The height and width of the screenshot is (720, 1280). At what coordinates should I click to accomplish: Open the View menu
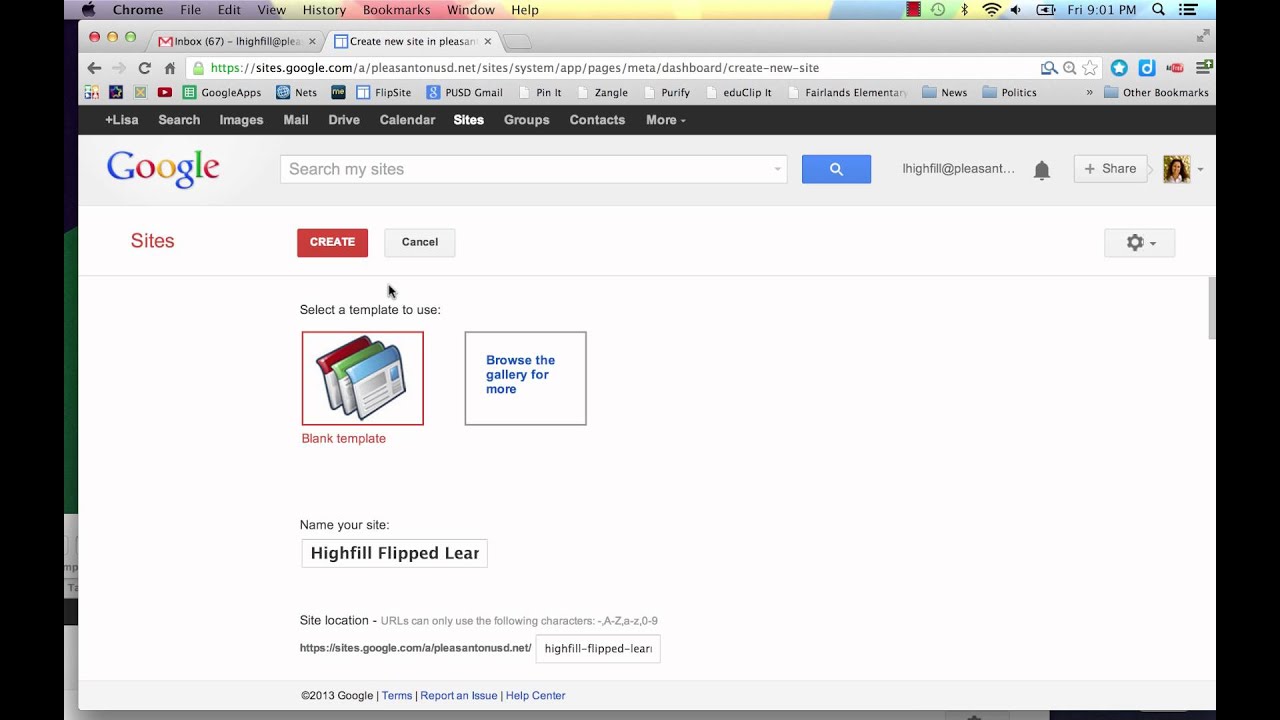point(271,10)
